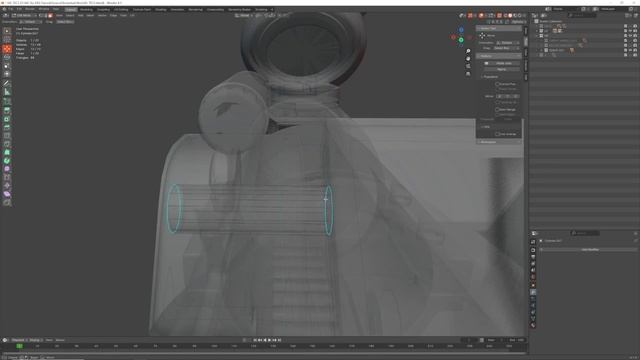
Task: Open the Mesh menu in viewport header
Action: pyautogui.click(x=90, y=16)
